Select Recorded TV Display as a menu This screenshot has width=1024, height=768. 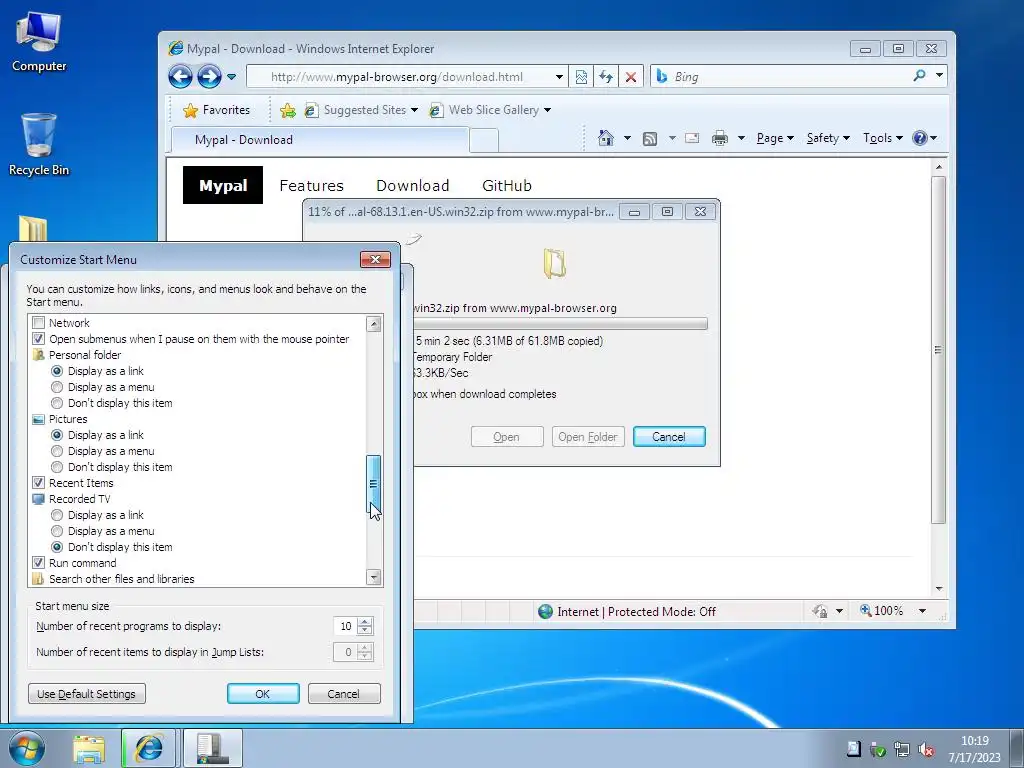57,531
